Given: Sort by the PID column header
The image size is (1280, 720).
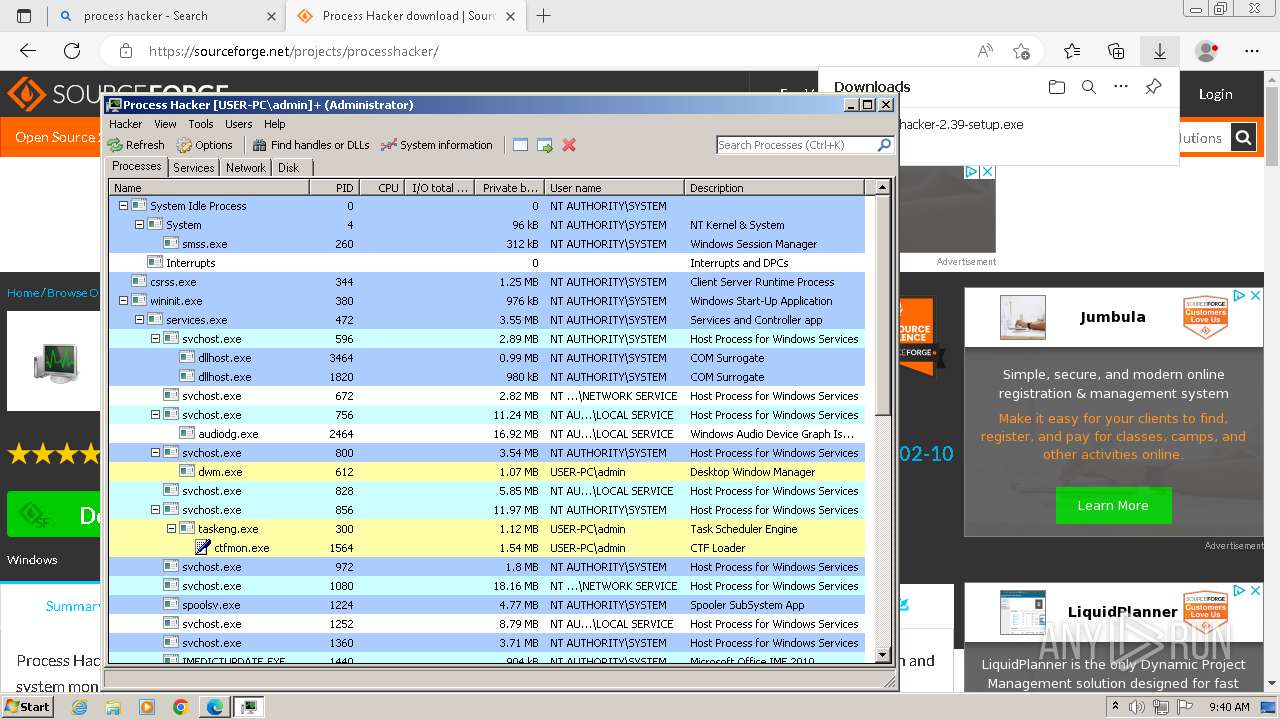Looking at the screenshot, I should click(x=333, y=187).
